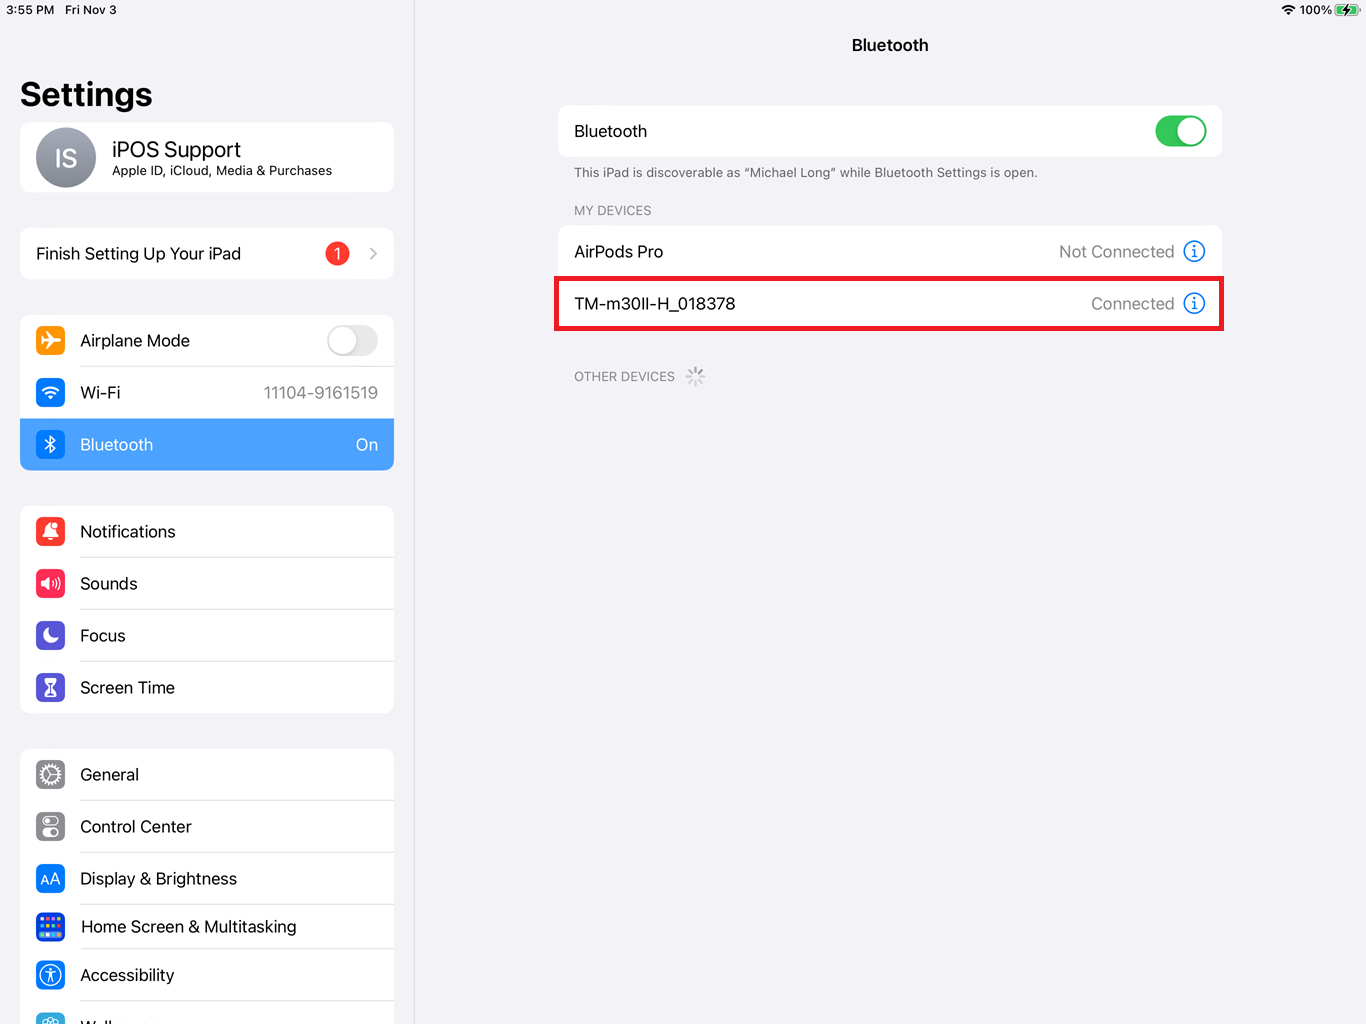Screen dimensions: 1366x1024
Task: Select Bluetooth in the settings sidebar
Action: [x=207, y=444]
